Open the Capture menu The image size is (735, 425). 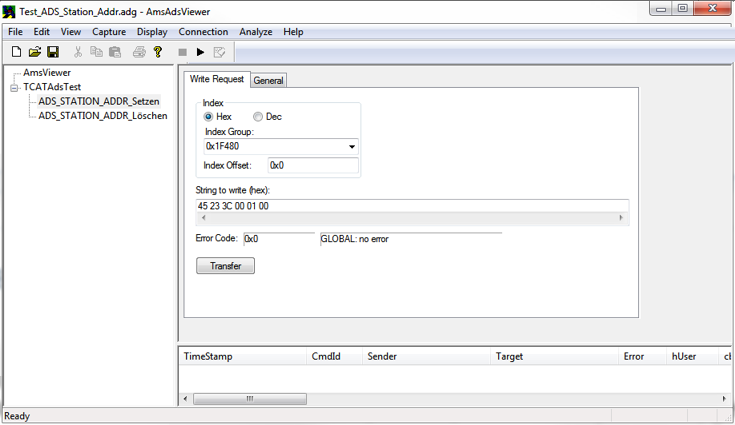pos(109,32)
